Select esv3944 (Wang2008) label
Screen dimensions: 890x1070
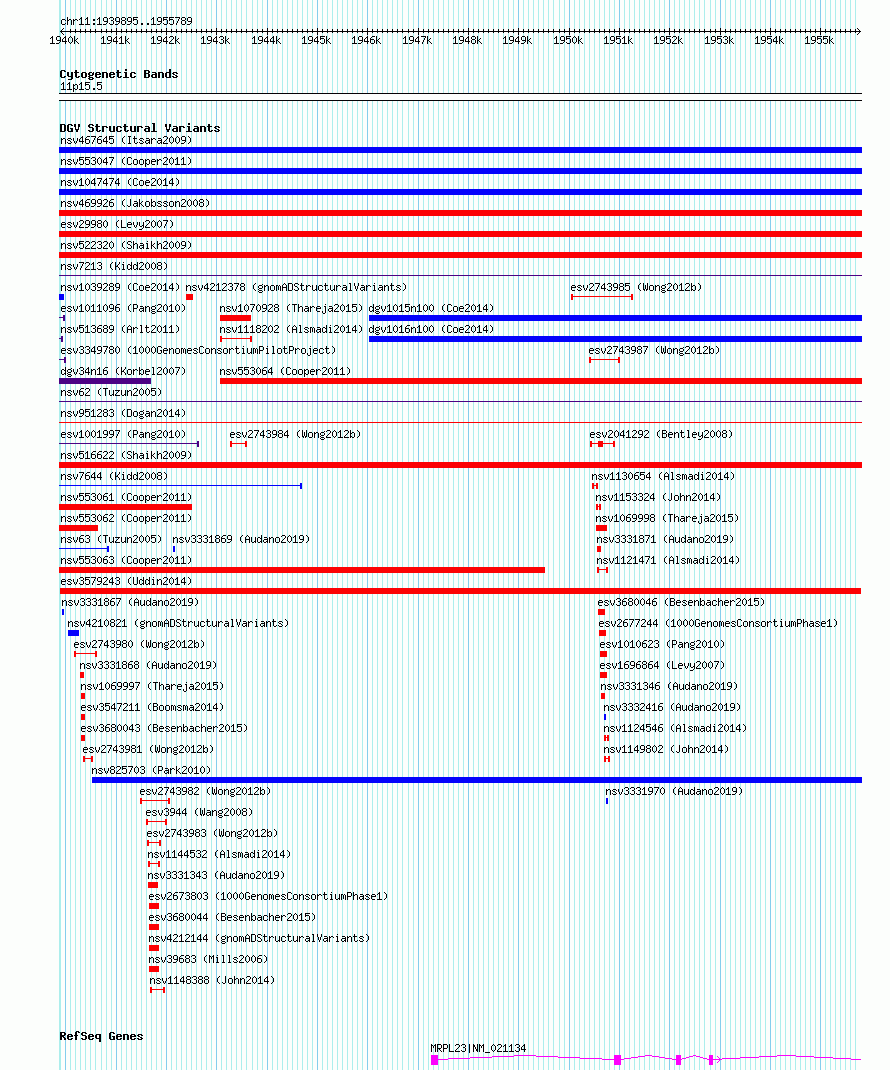[x=199, y=813]
